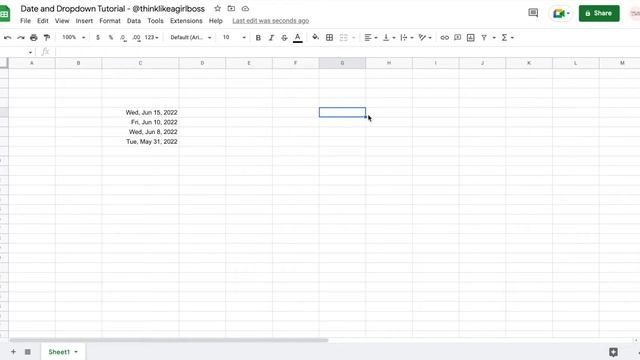
Task: Click the Undo icon
Action: (8, 38)
